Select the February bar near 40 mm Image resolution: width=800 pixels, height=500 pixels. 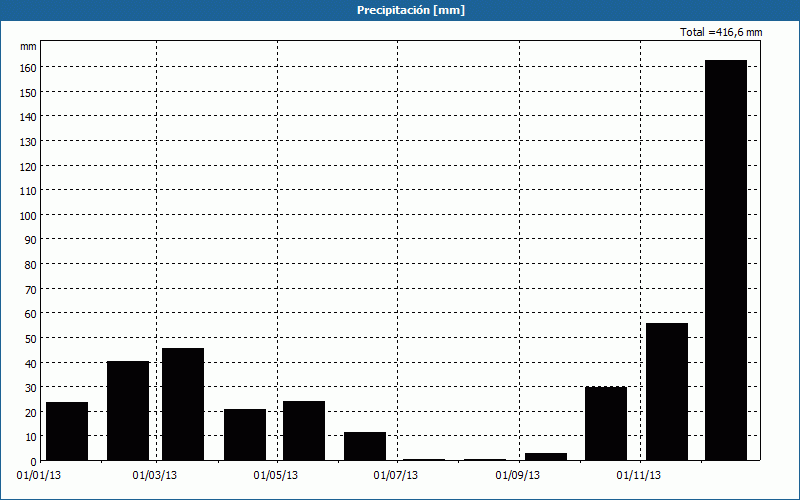[x=128, y=411]
